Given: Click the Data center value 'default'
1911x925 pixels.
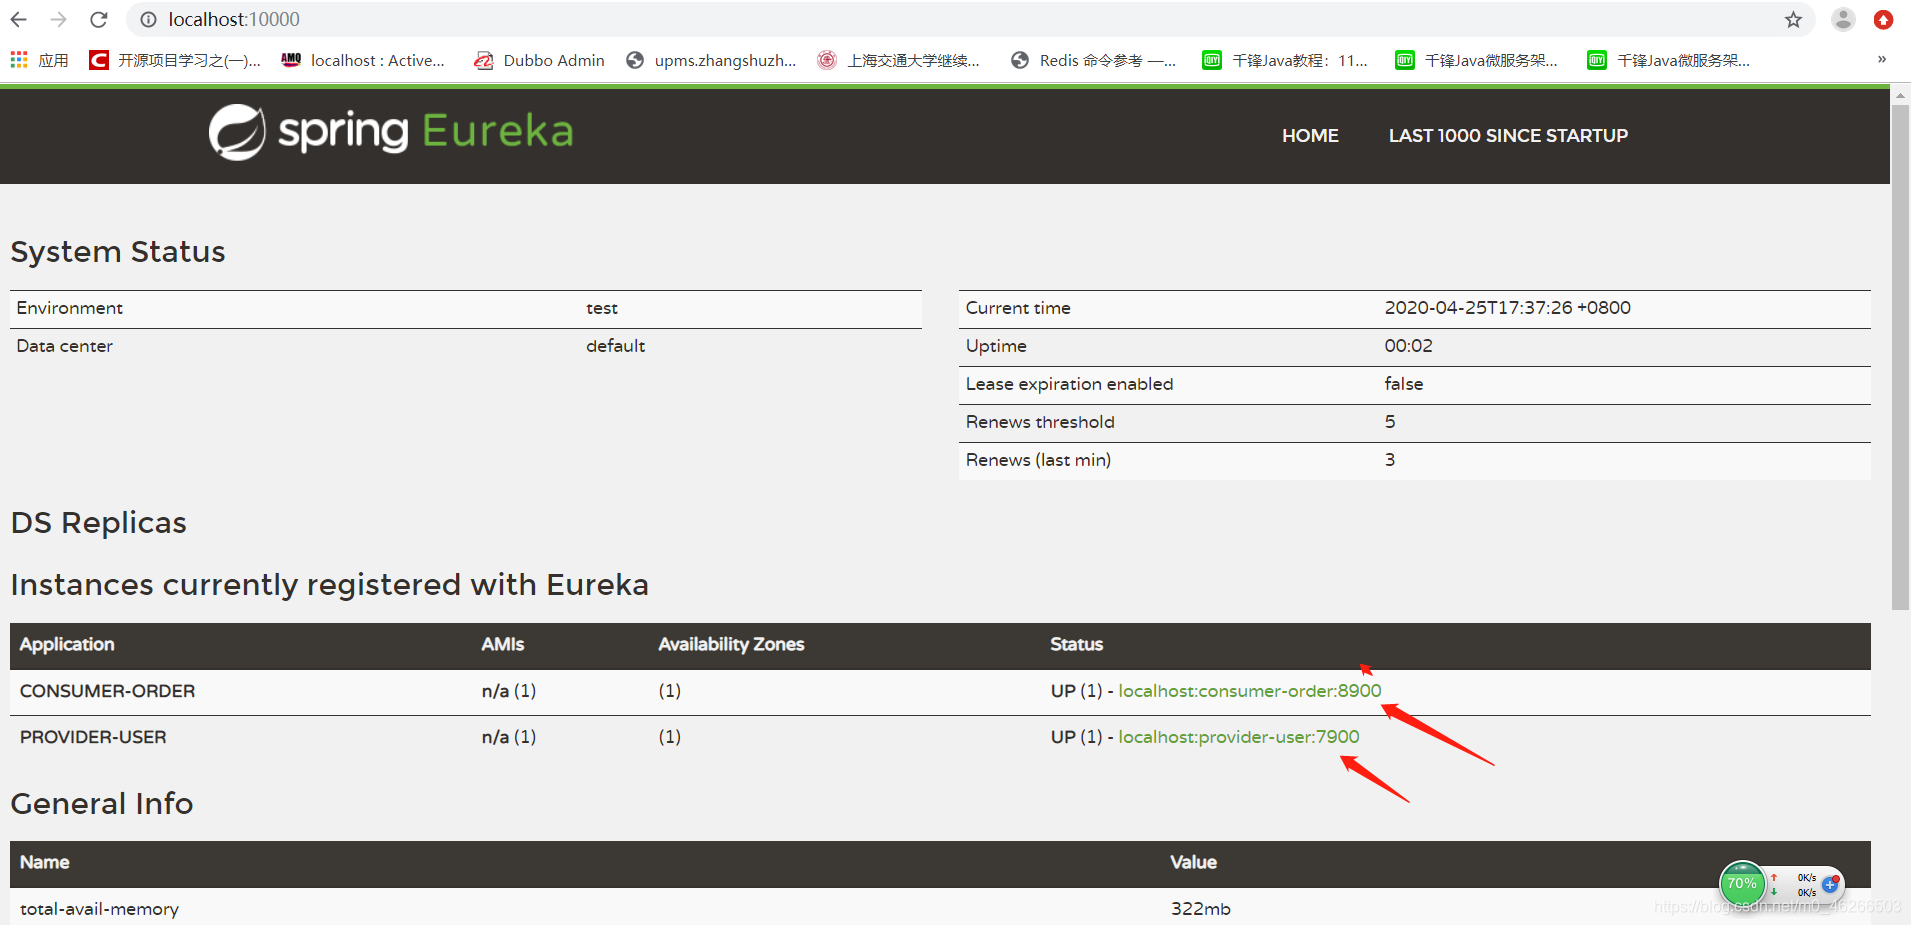Looking at the screenshot, I should pyautogui.click(x=615, y=346).
